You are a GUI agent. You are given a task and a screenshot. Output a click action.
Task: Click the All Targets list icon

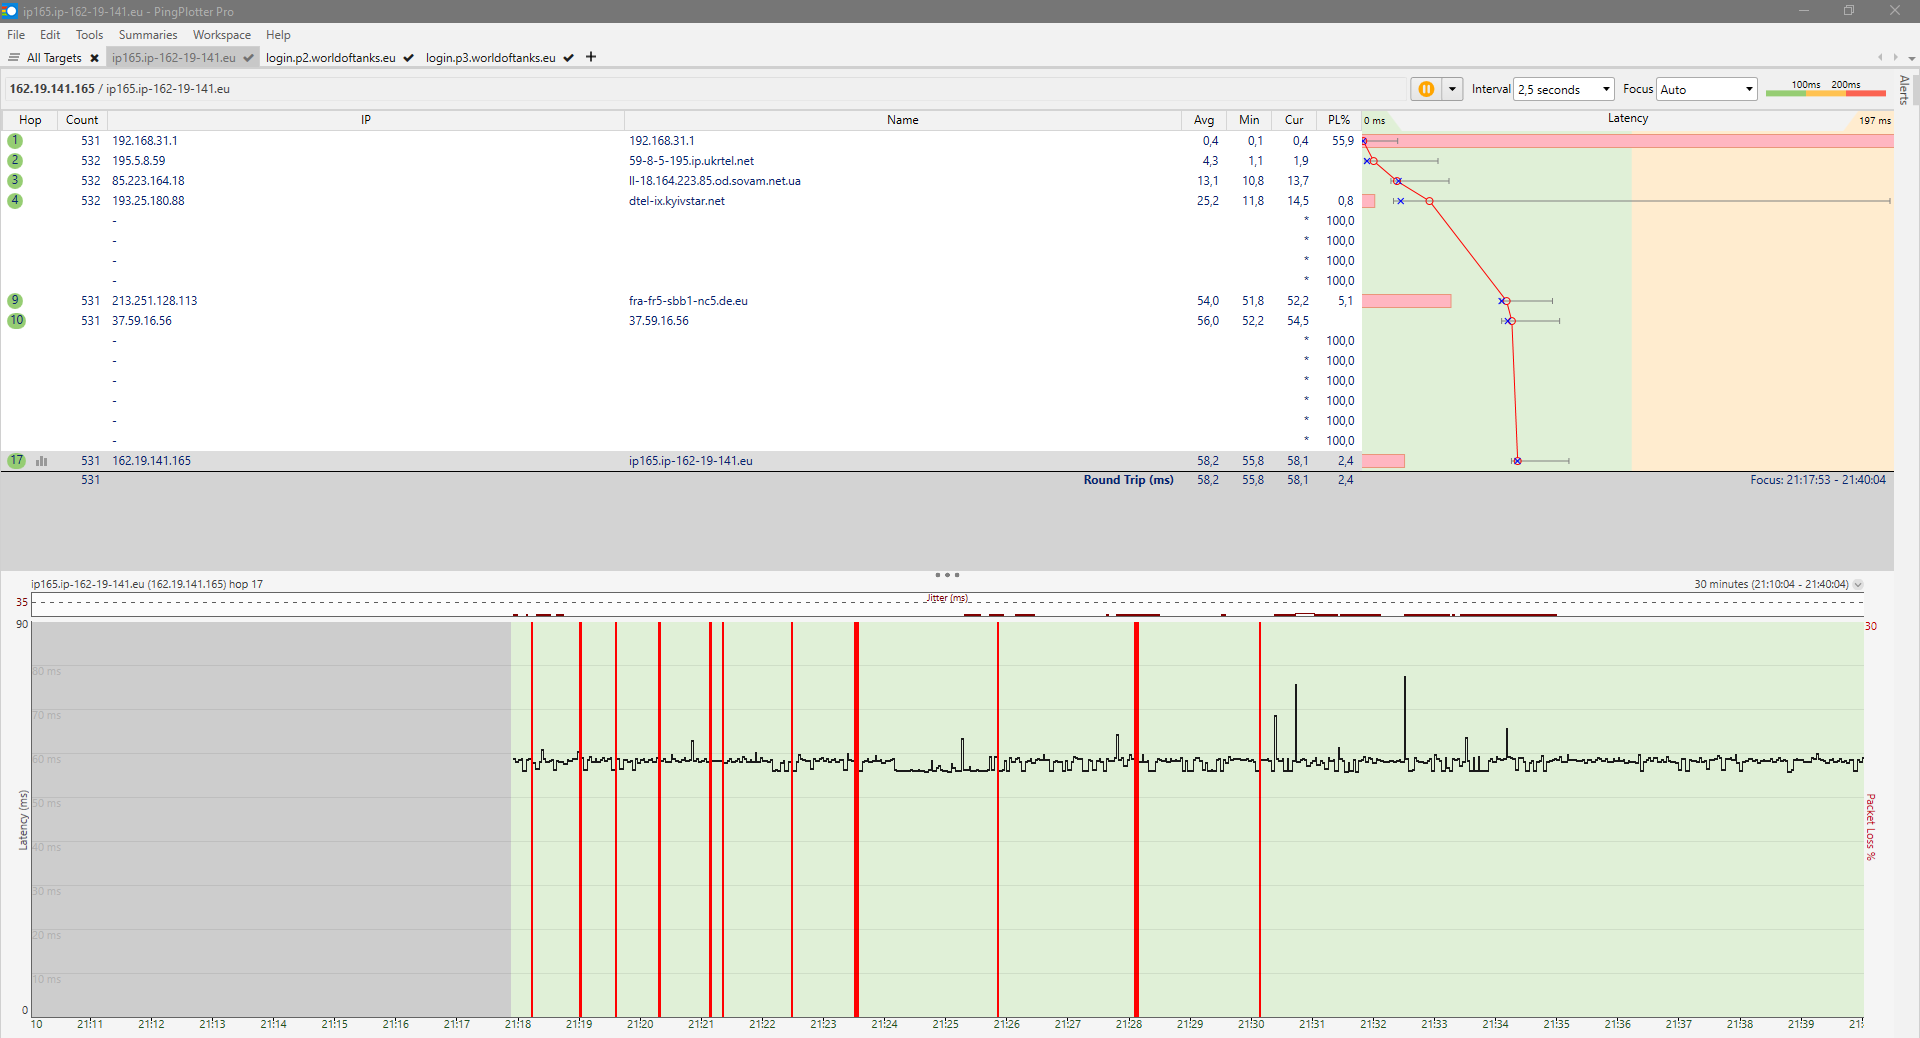click(14, 58)
